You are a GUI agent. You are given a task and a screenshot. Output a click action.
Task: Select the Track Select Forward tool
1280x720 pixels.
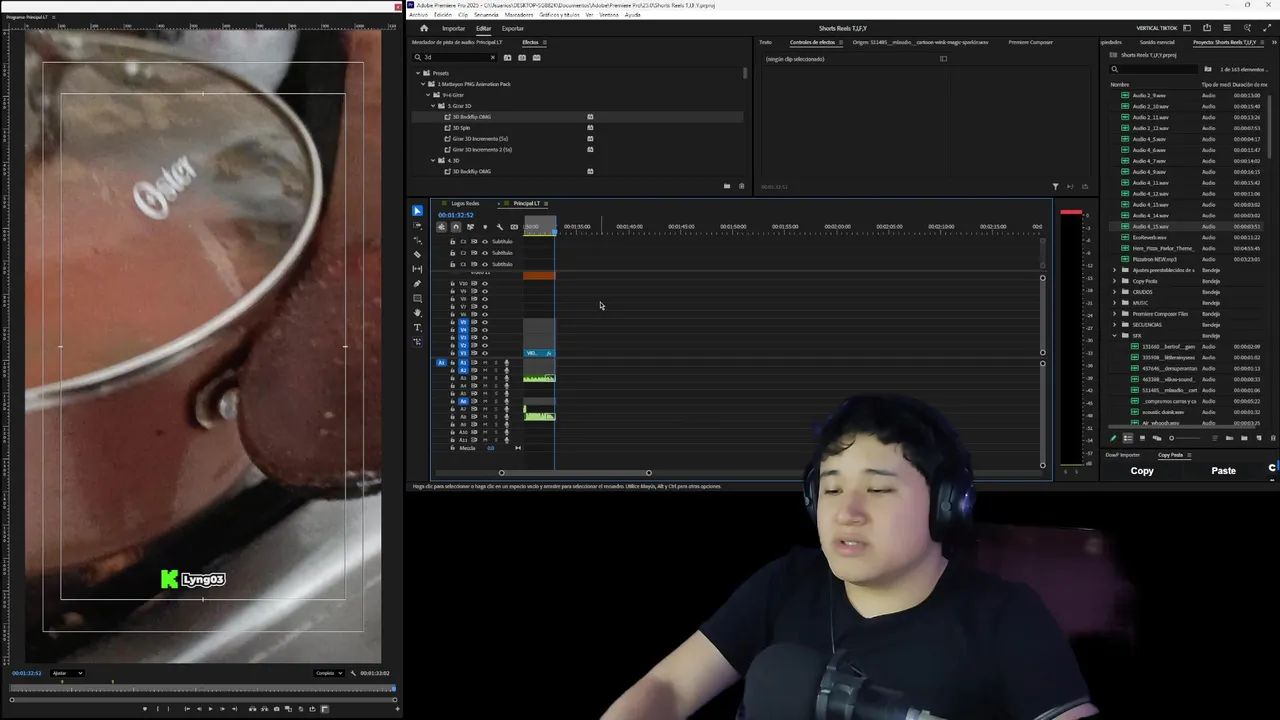coord(417,226)
